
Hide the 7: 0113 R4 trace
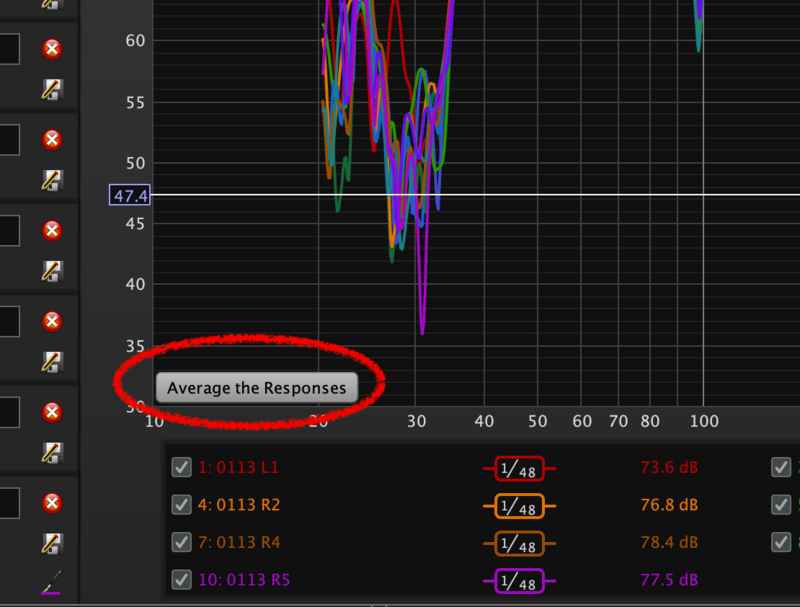pyautogui.click(x=181, y=542)
